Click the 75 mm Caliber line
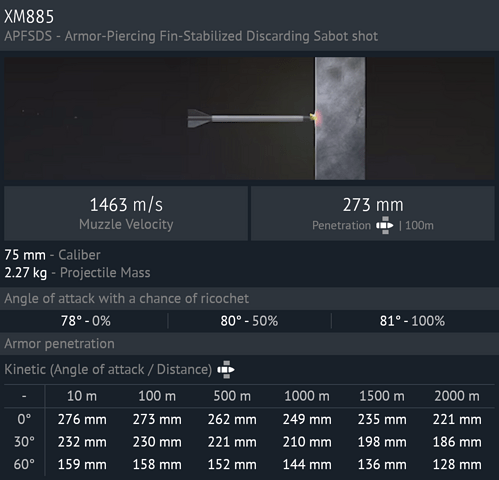499x480 pixels. (52, 255)
